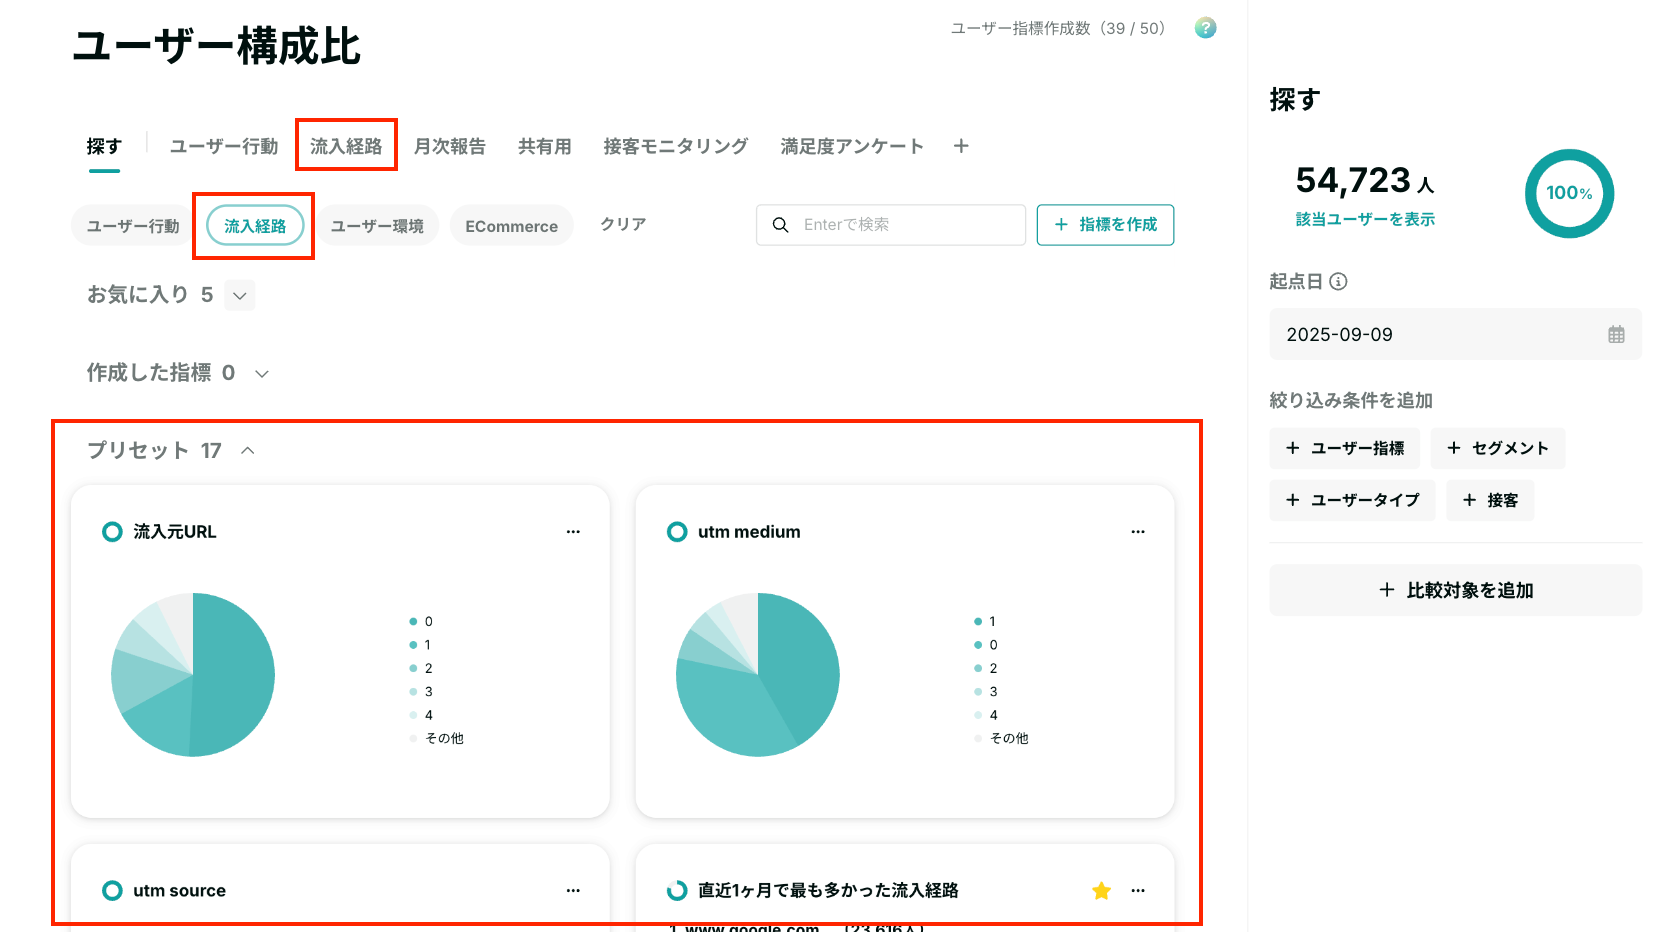Add a ユーザータイプ filter condition
Screen dimensions: 1662x932
coord(1352,500)
